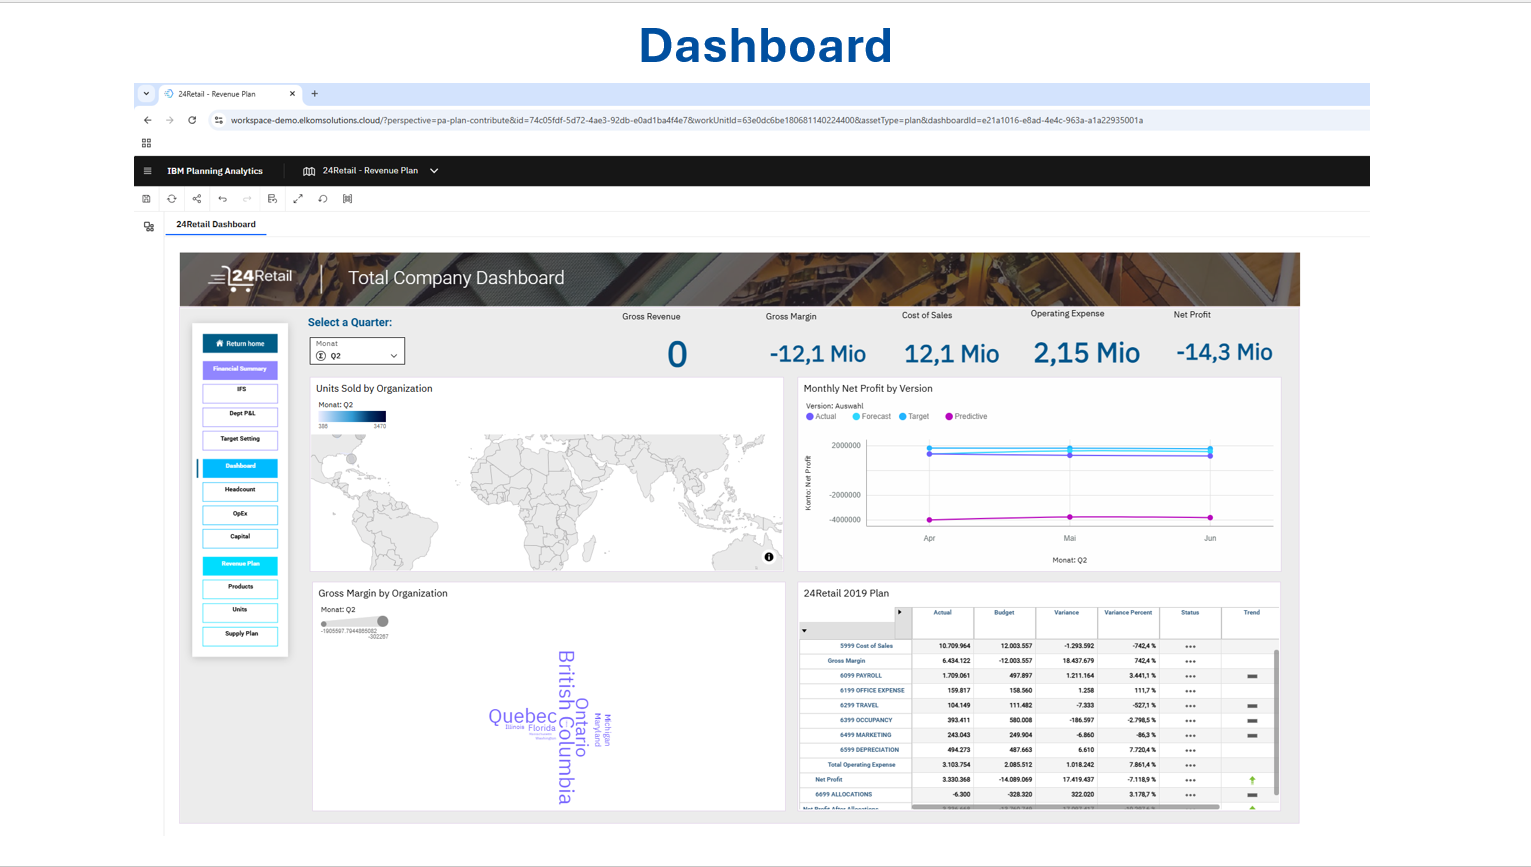Open the Financial Summary section
Screen dimensions: 1531x867
click(240, 369)
